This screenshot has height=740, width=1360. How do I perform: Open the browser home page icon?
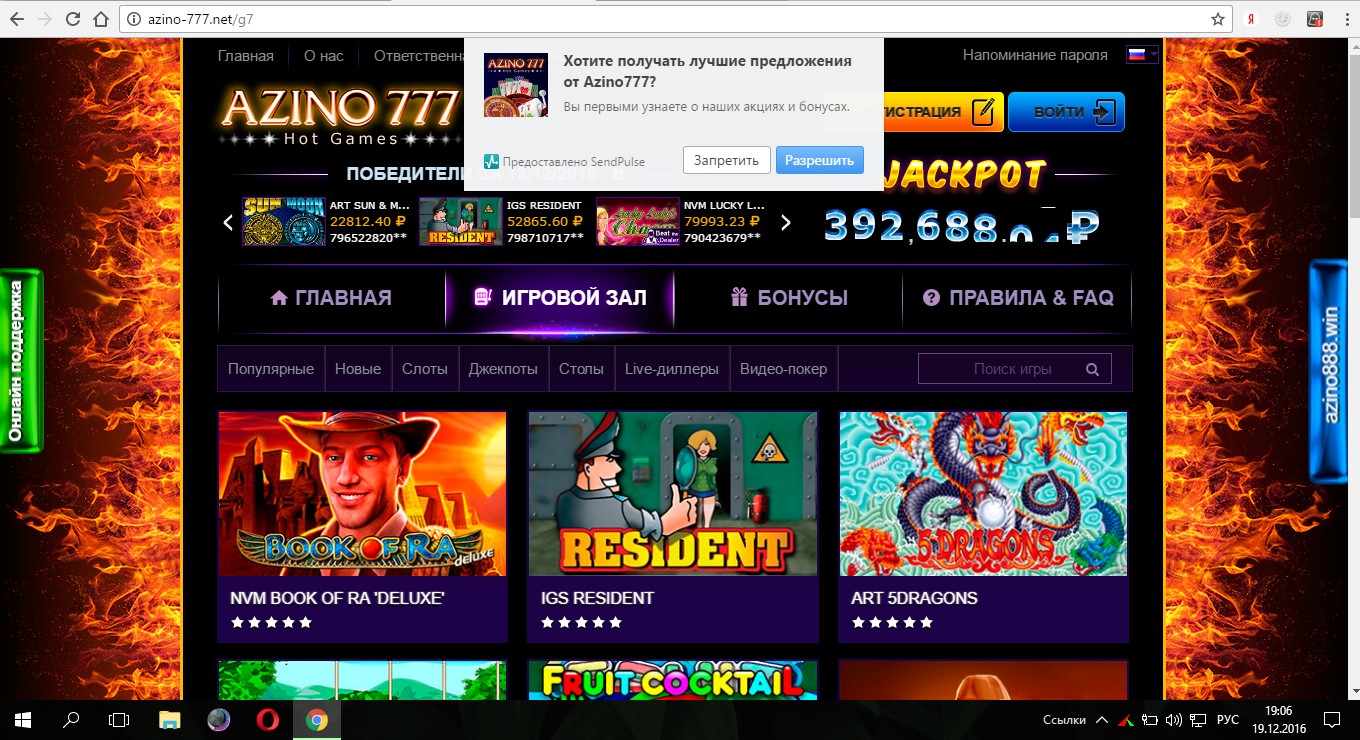coord(100,19)
